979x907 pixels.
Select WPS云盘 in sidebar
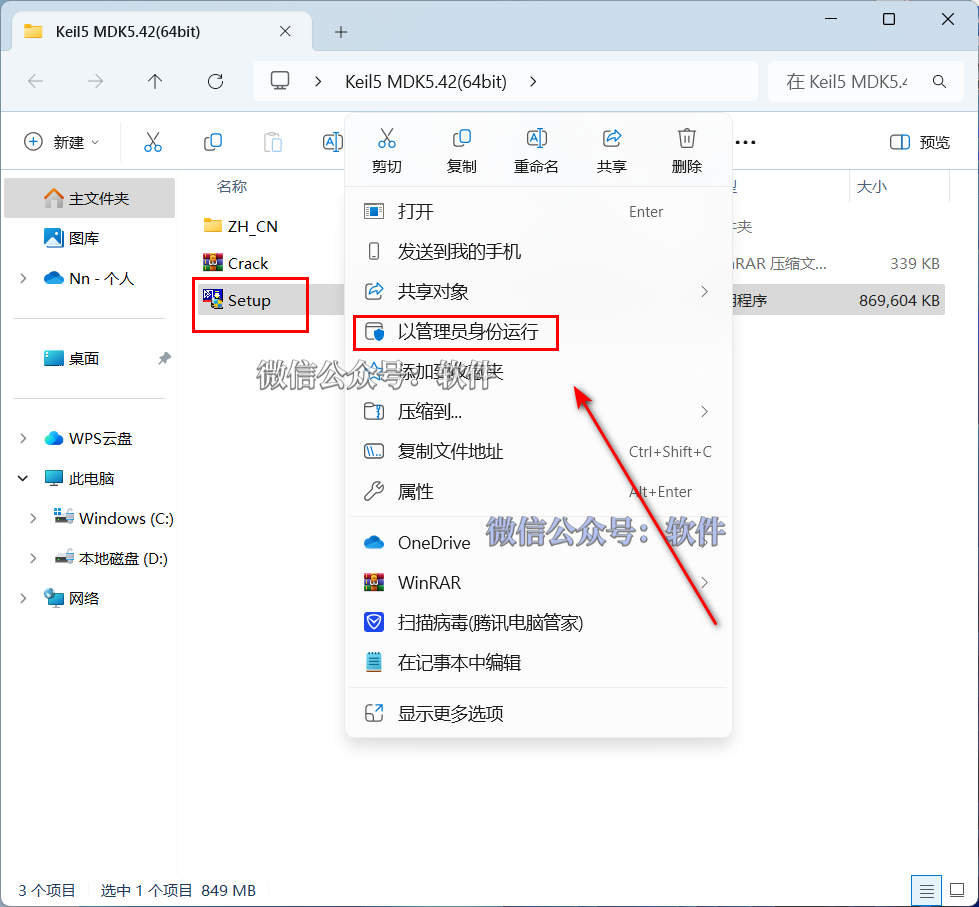89,438
